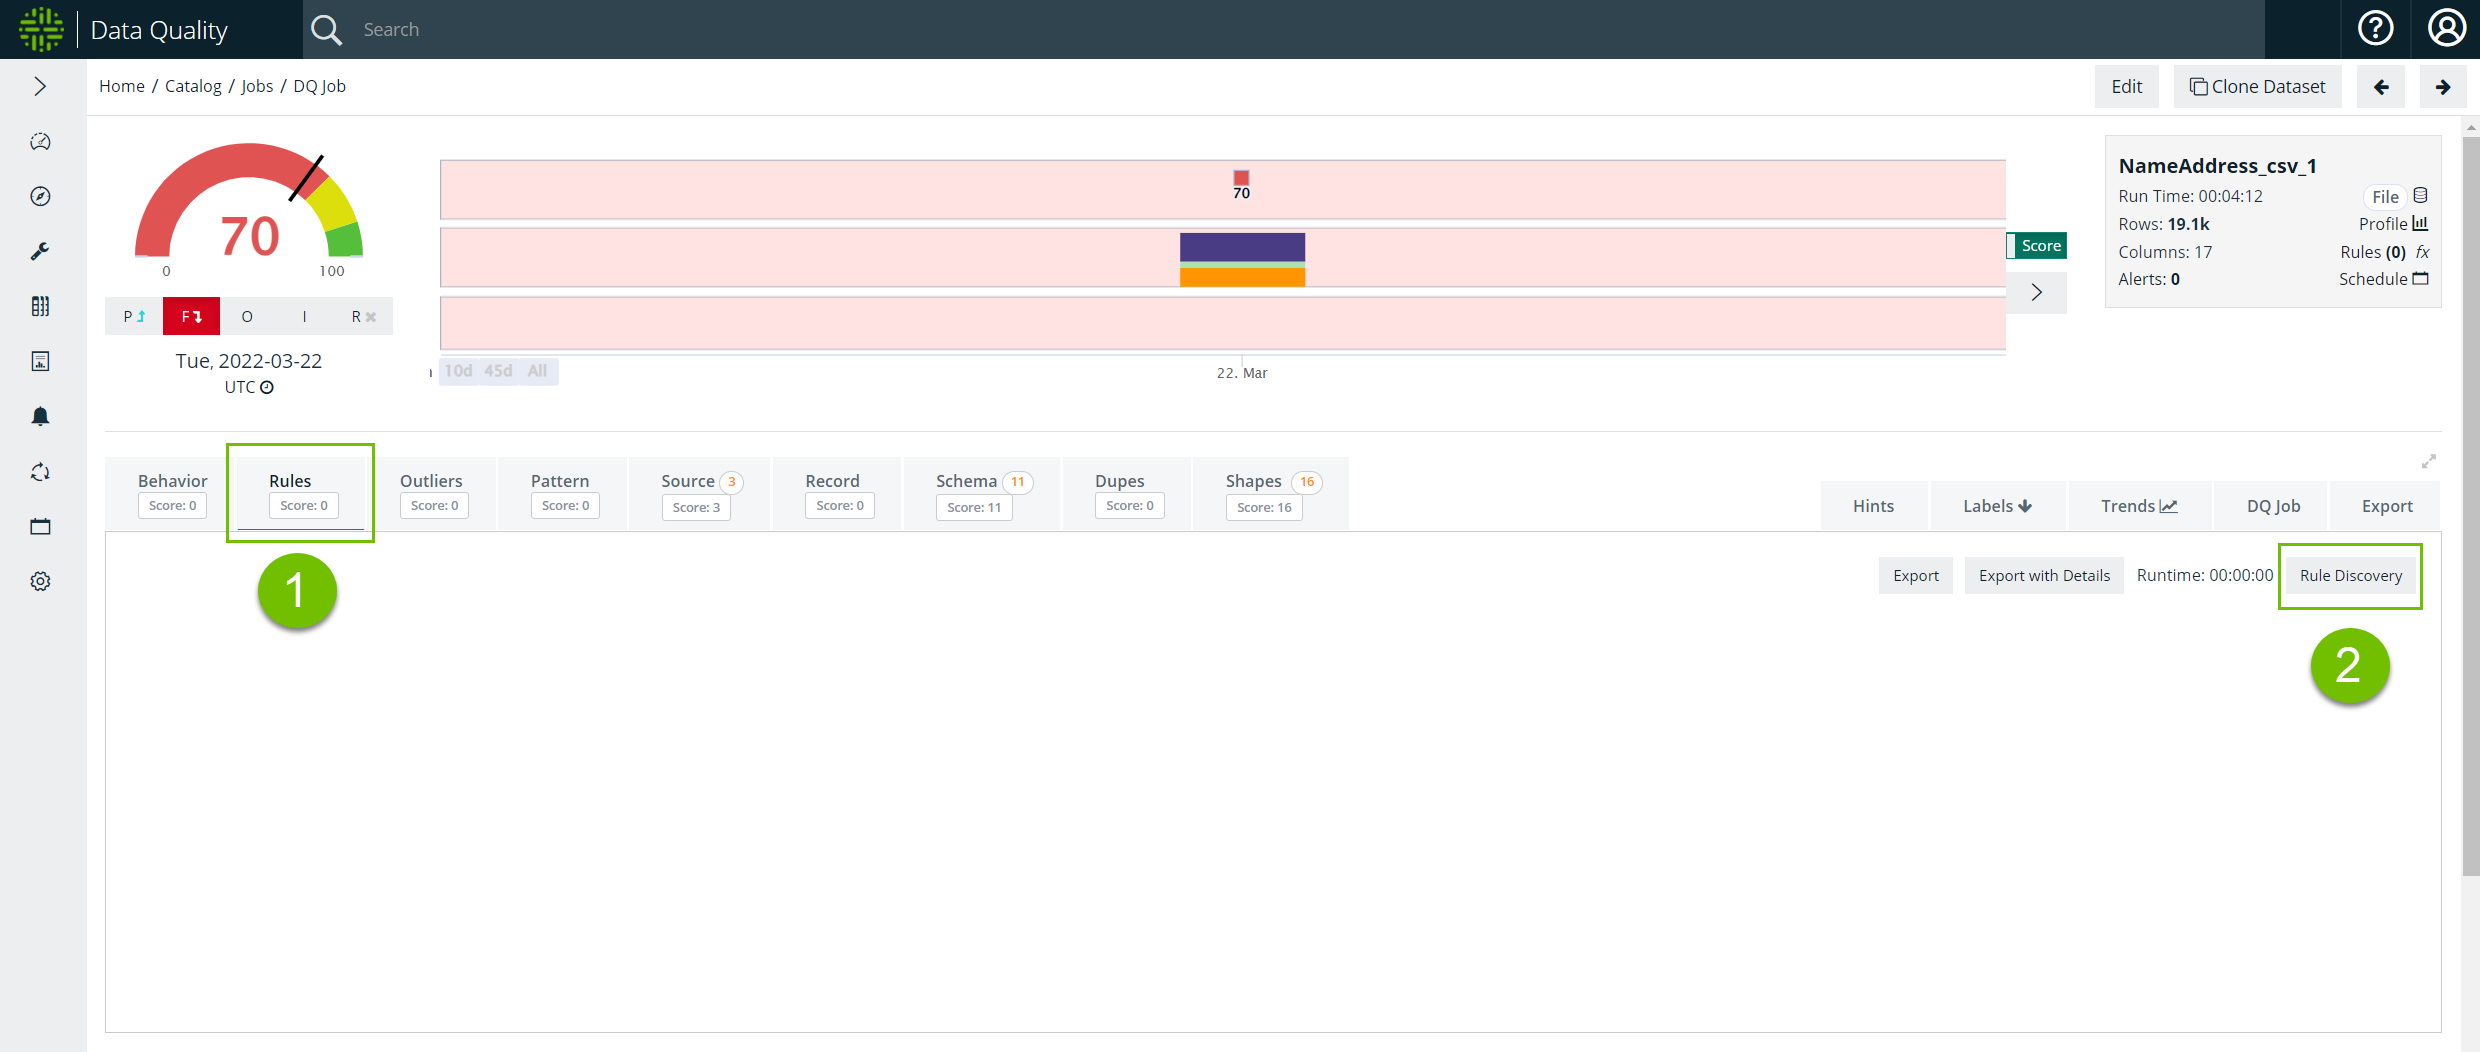Image resolution: width=2480 pixels, height=1052 pixels.
Task: Click the bell Alerts icon in sidebar
Action: (x=40, y=417)
